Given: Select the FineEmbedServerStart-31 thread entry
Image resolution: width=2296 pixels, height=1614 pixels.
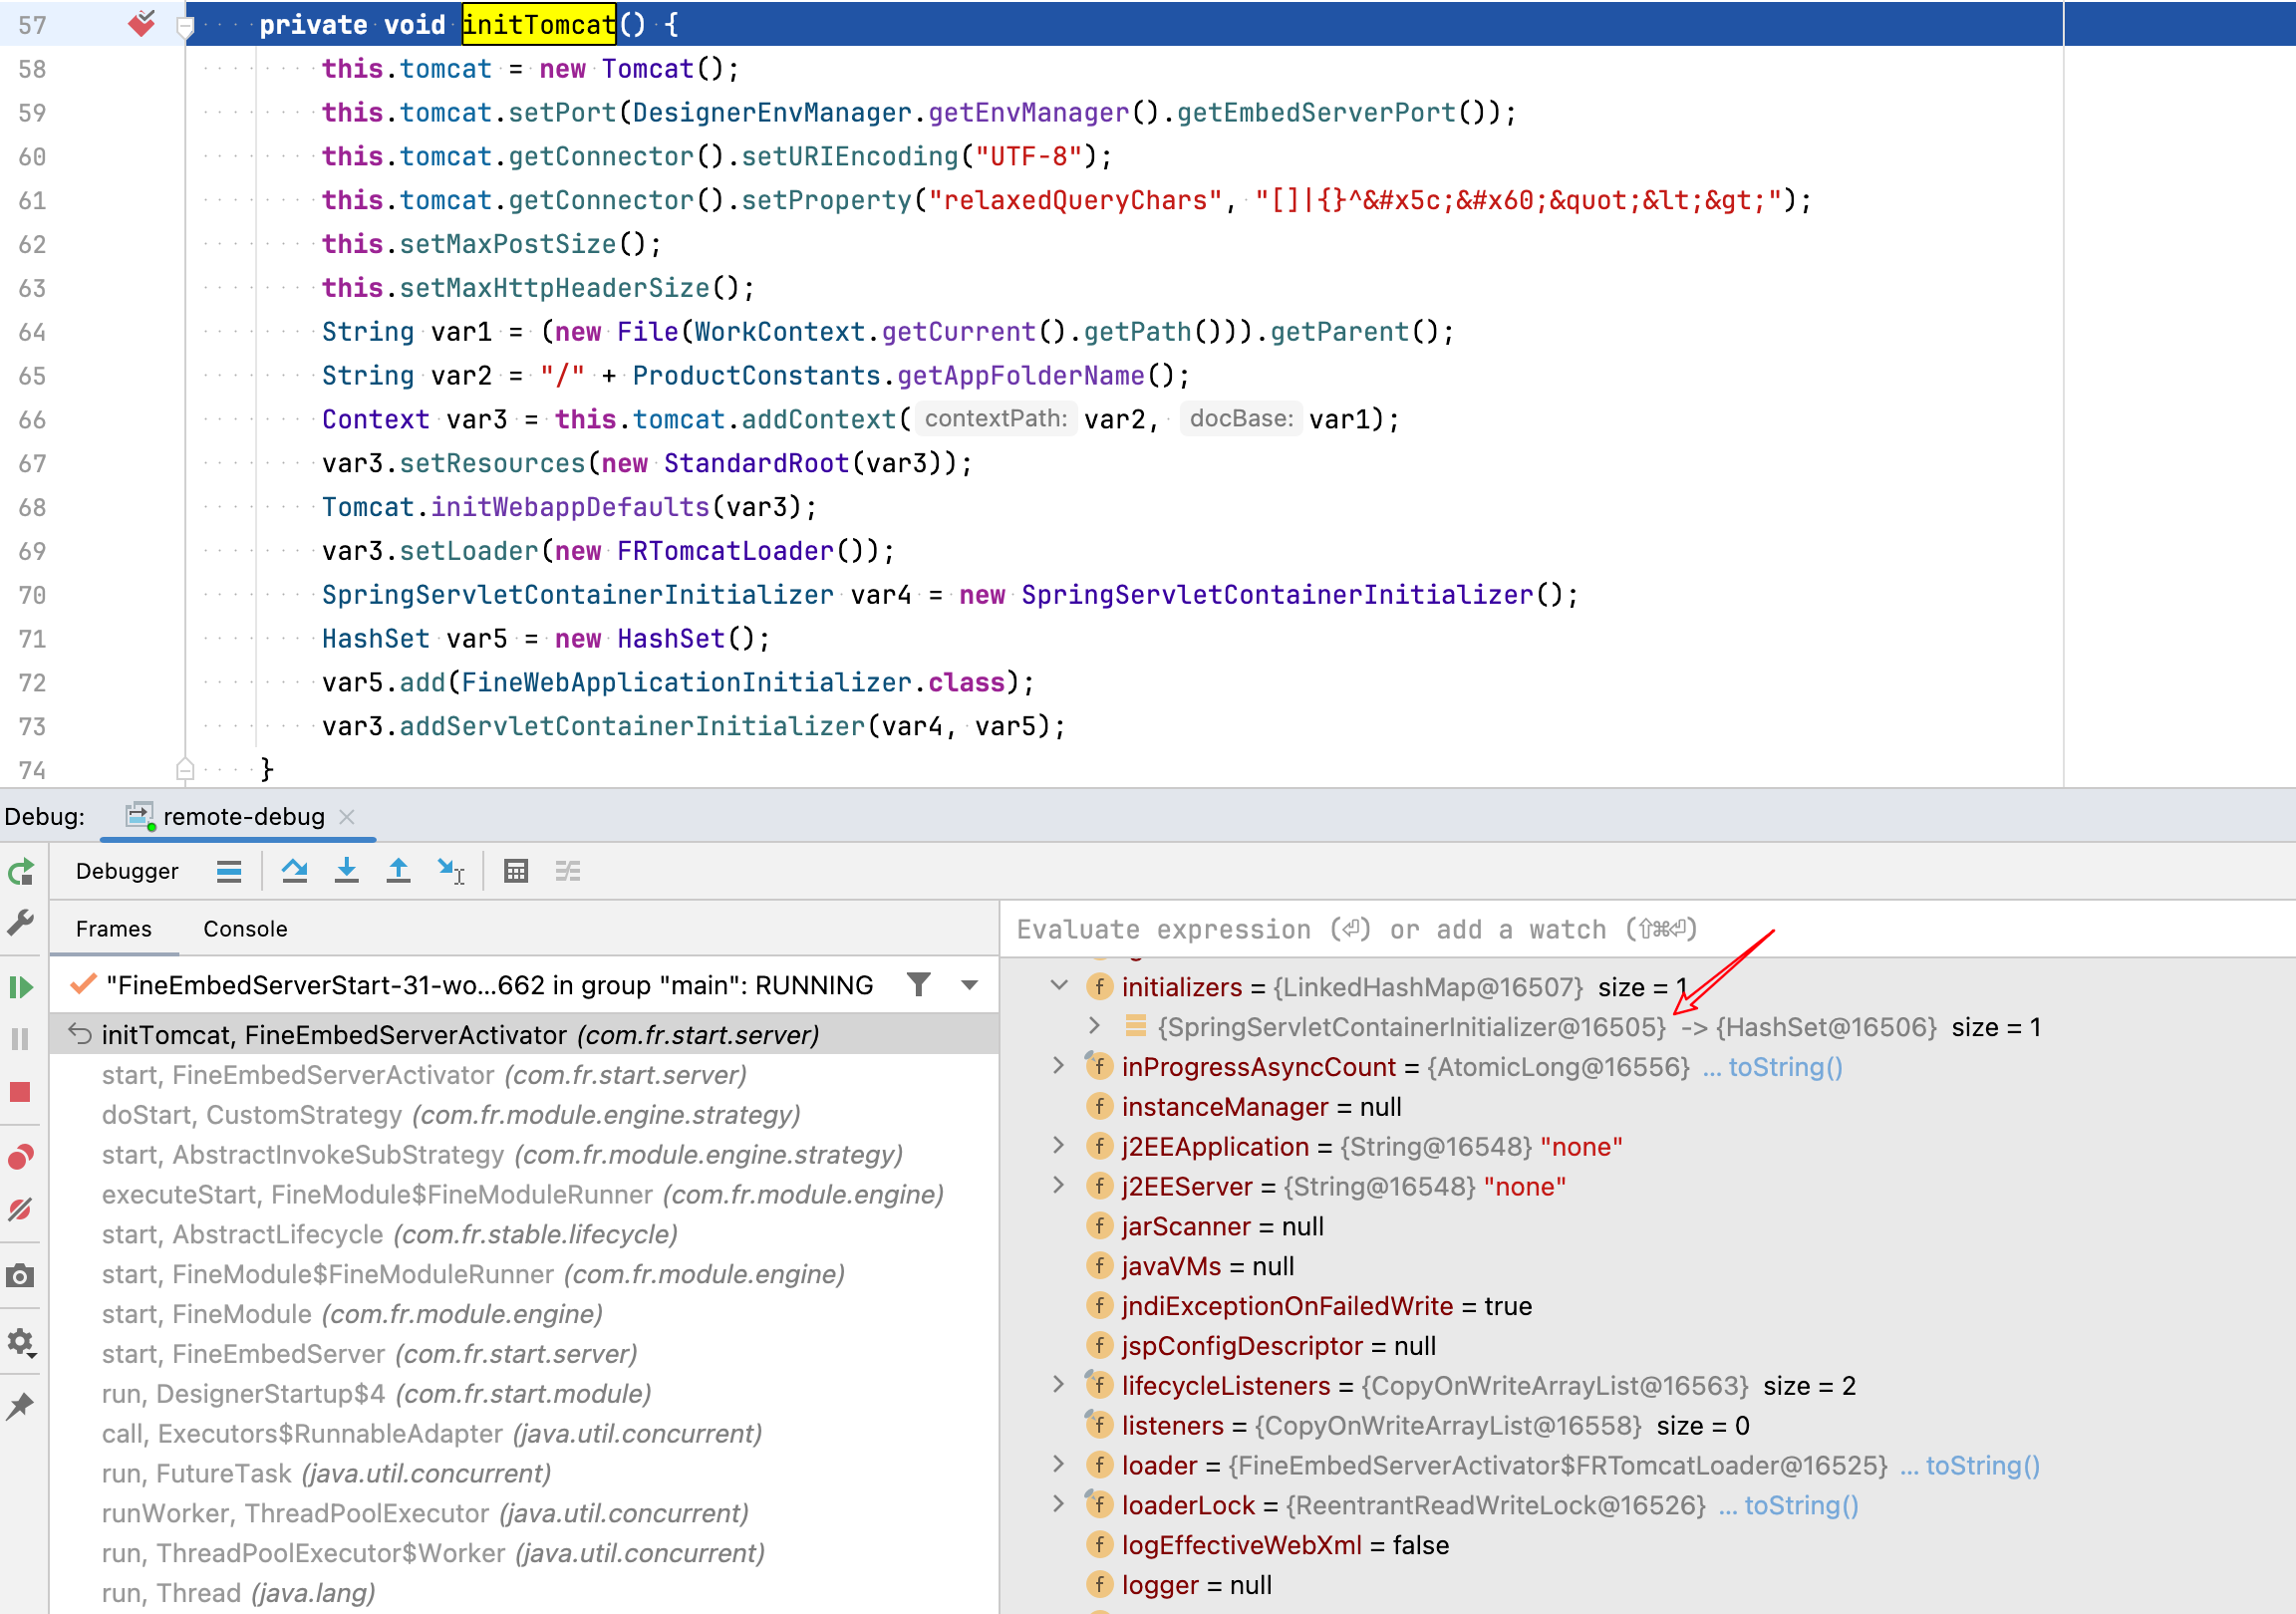Looking at the screenshot, I should pos(490,985).
